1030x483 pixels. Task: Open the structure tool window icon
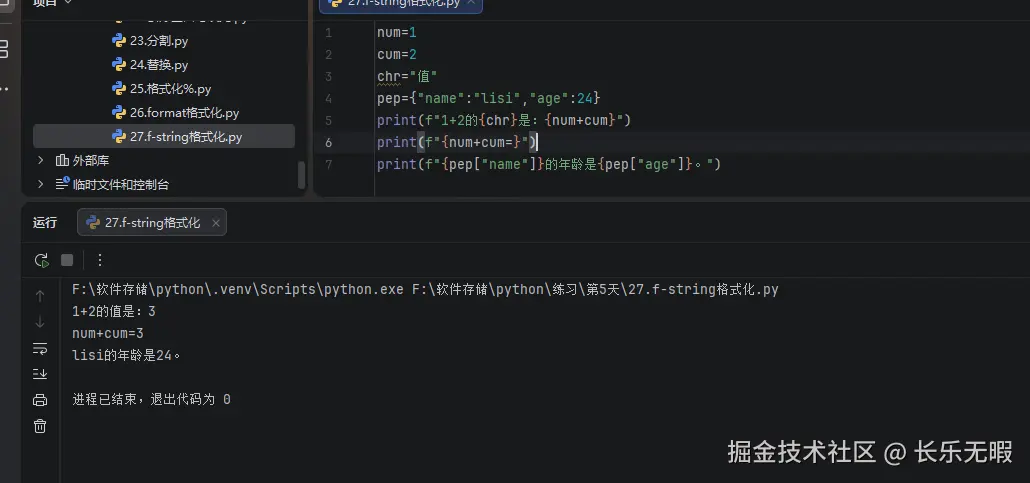coord(3,48)
